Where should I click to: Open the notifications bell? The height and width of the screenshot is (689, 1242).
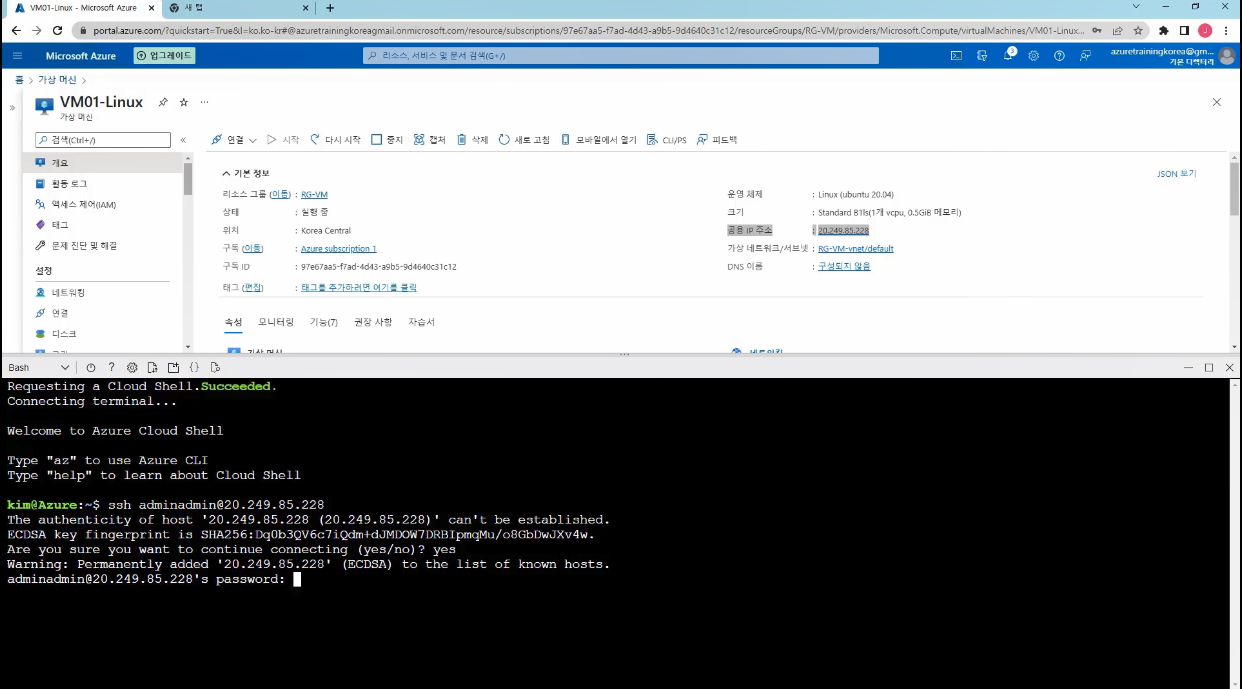(1008, 56)
